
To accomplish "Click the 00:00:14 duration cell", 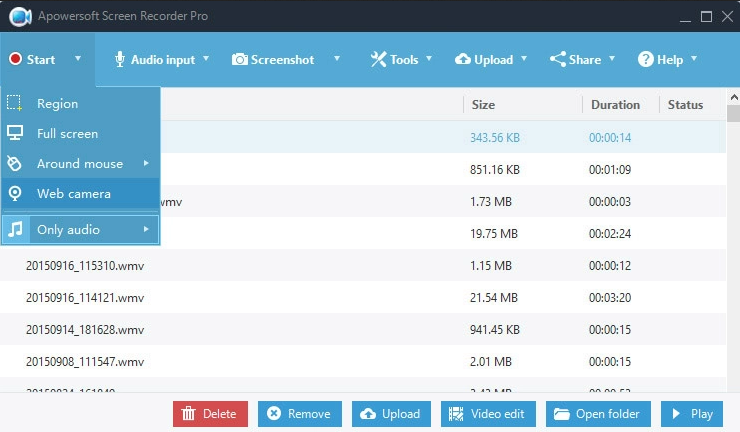I will tap(610, 137).
